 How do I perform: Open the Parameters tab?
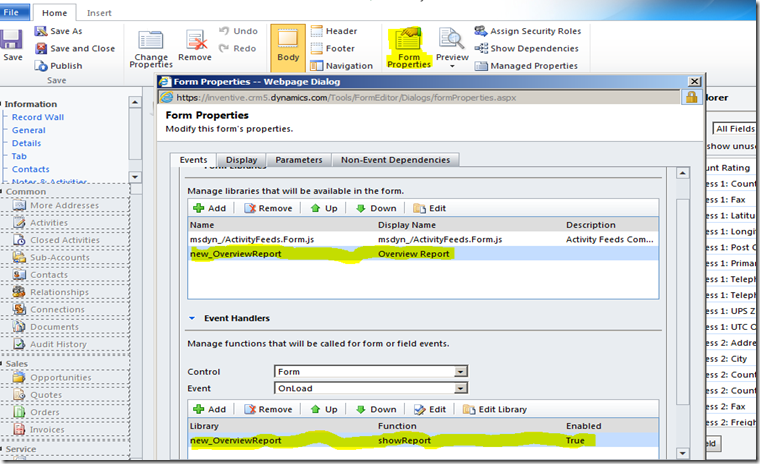coord(299,160)
